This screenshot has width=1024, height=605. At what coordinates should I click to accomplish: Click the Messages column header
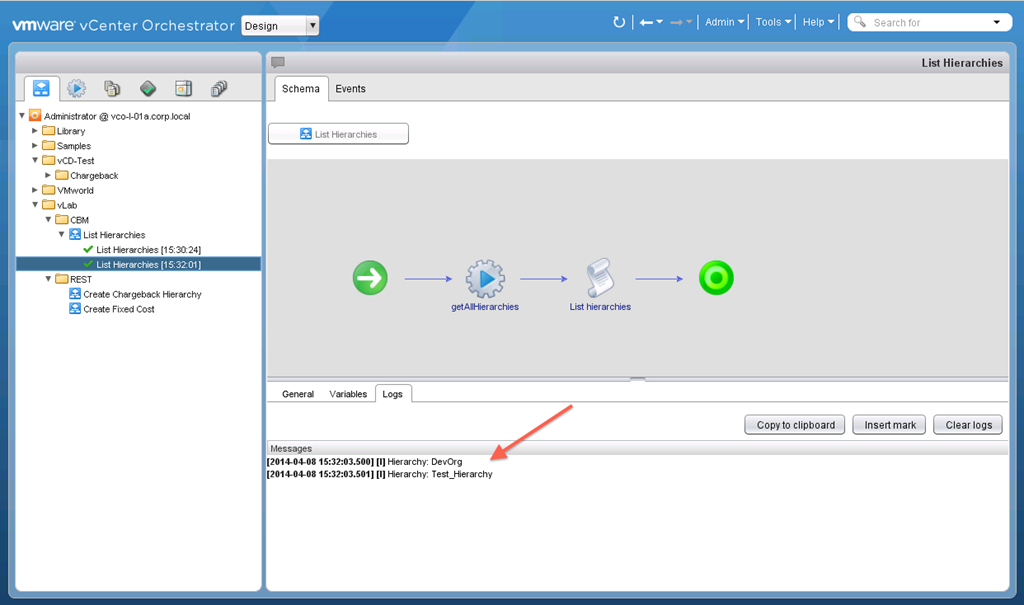click(637, 448)
